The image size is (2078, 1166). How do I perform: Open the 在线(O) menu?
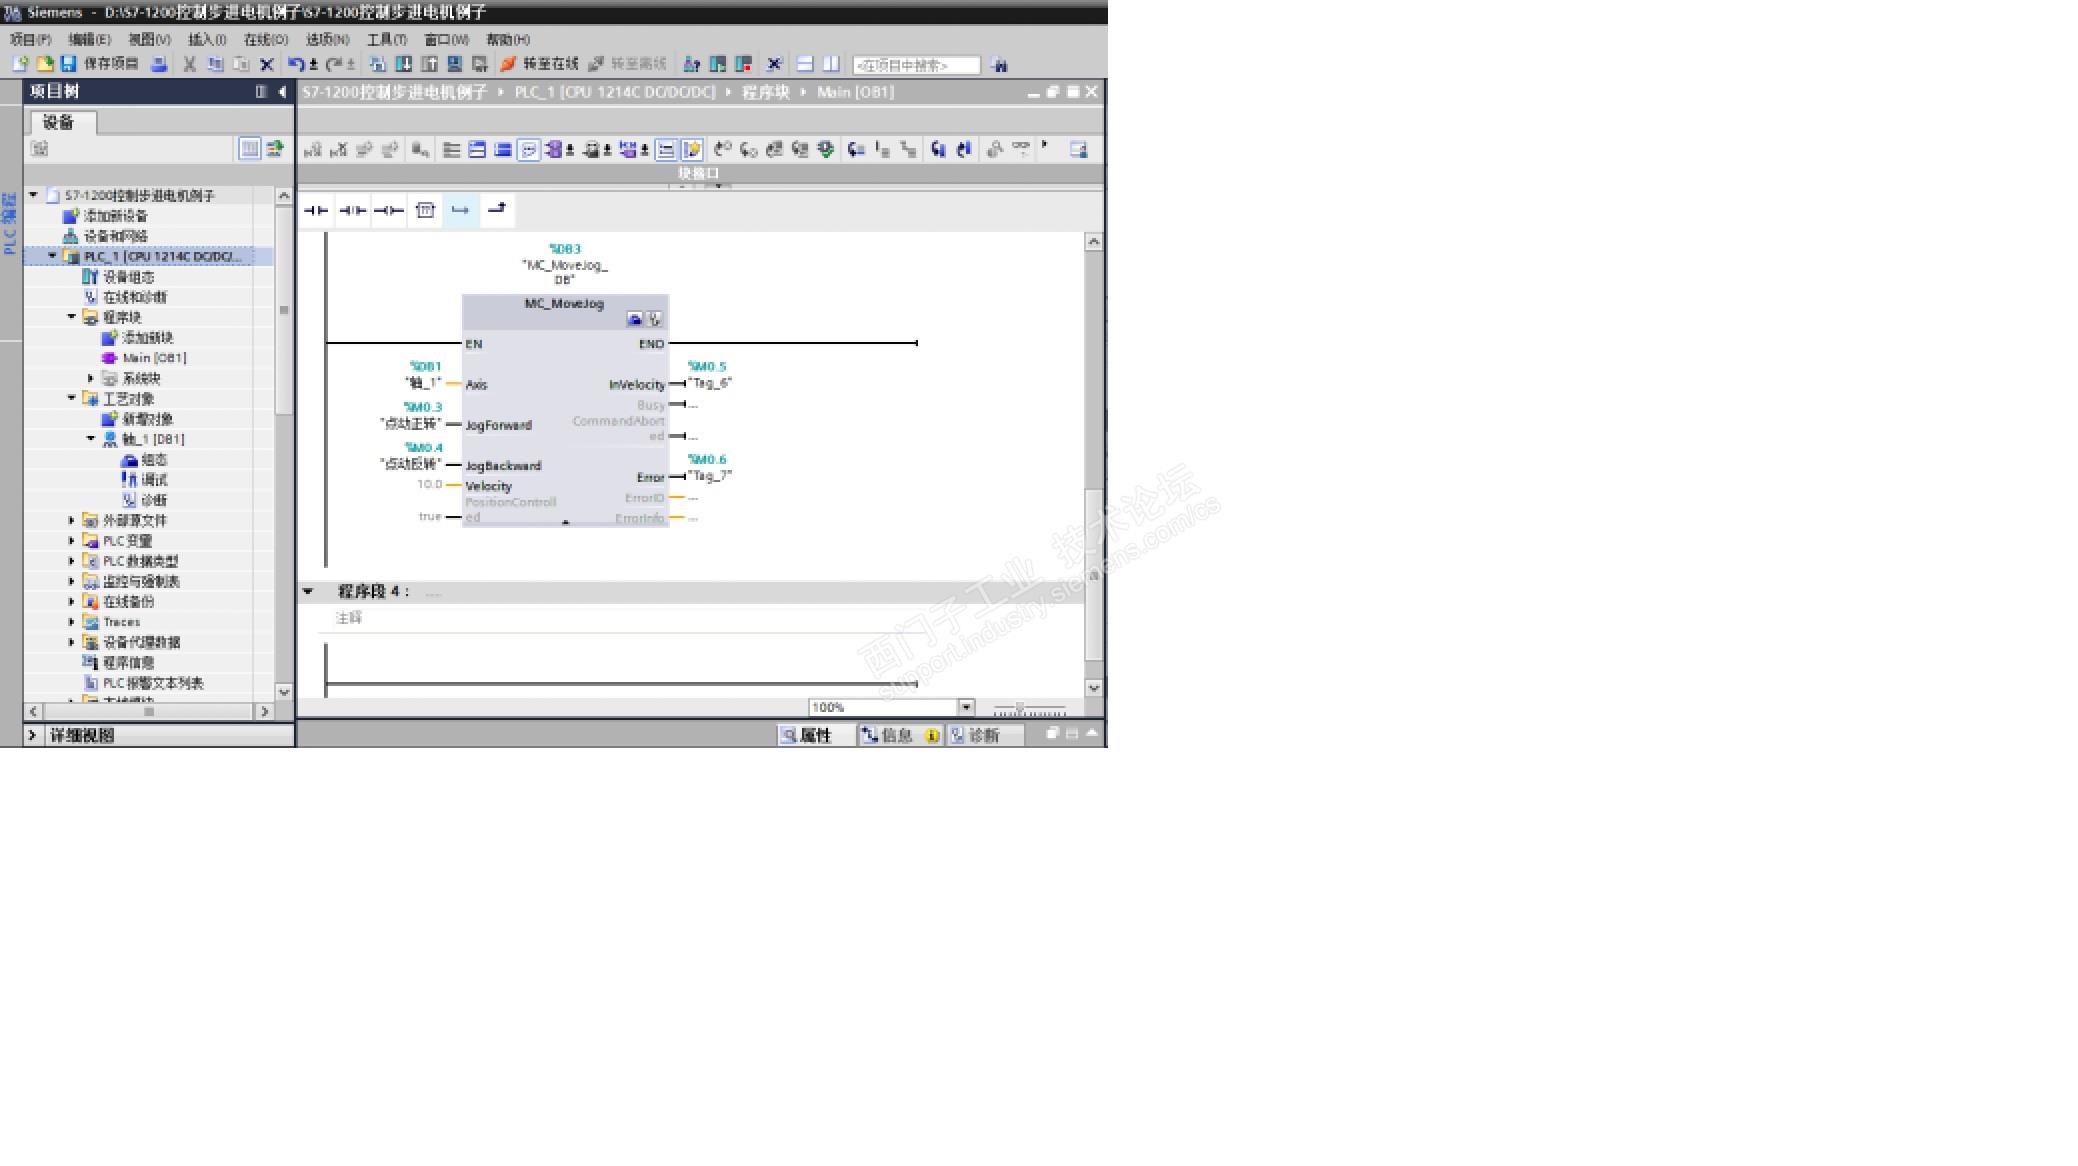(x=265, y=39)
